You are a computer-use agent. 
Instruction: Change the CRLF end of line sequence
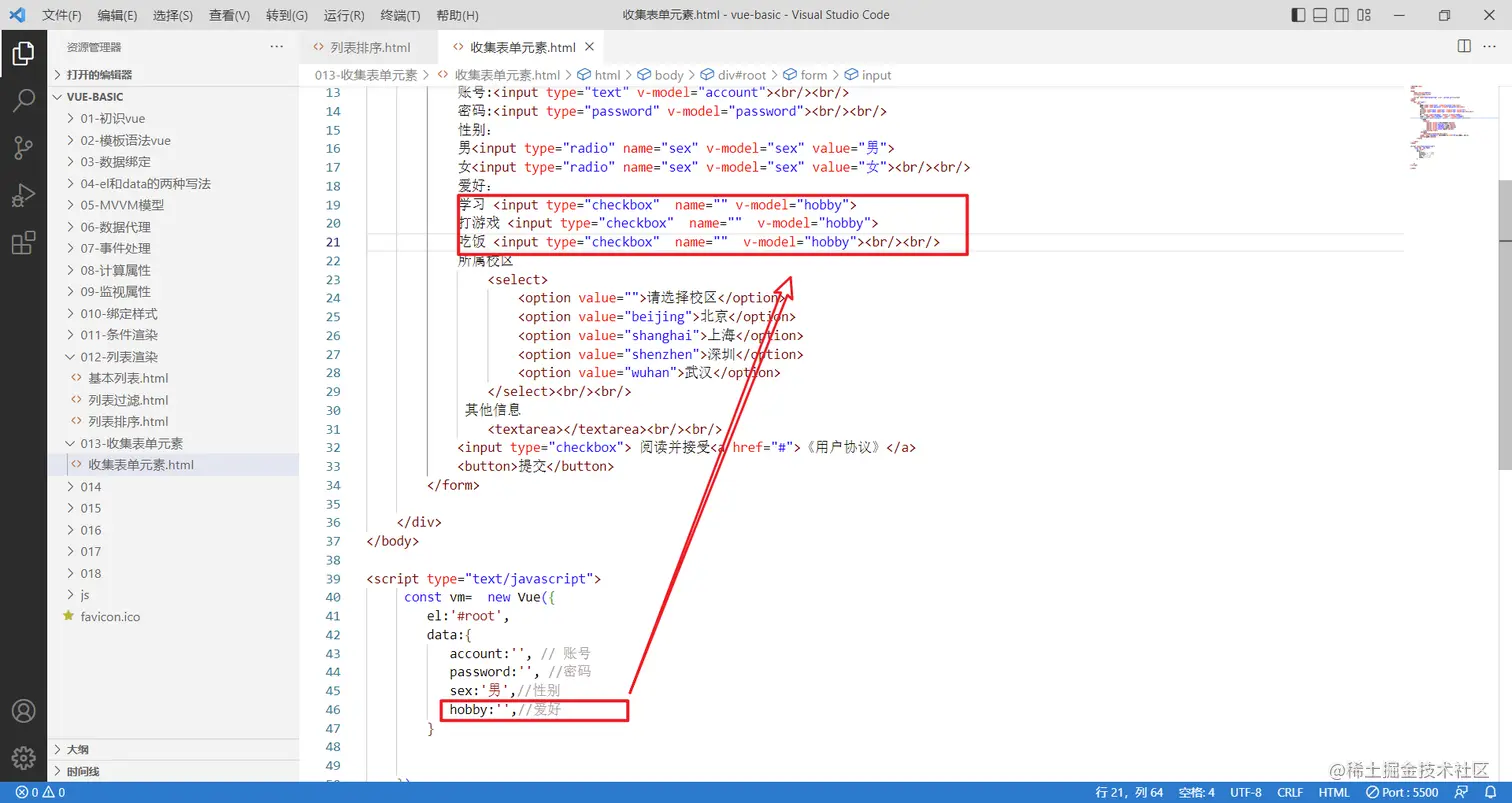click(1289, 793)
